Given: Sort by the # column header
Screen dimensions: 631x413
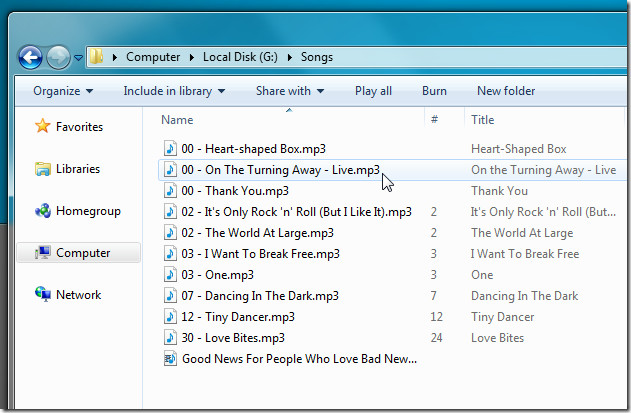Looking at the screenshot, I should coord(434,120).
